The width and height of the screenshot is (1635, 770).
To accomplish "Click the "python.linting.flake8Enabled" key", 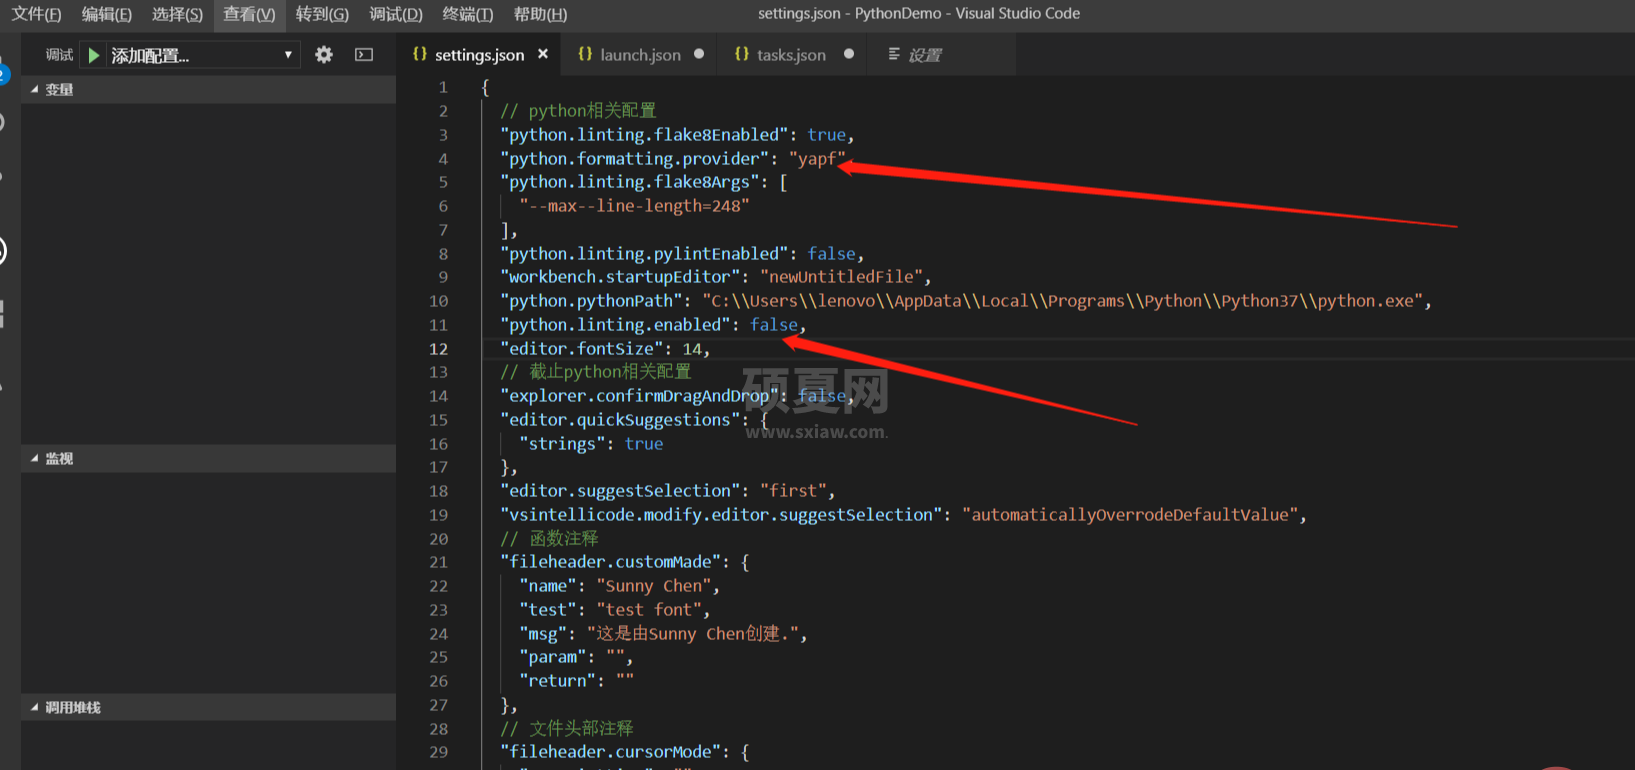I will (644, 135).
